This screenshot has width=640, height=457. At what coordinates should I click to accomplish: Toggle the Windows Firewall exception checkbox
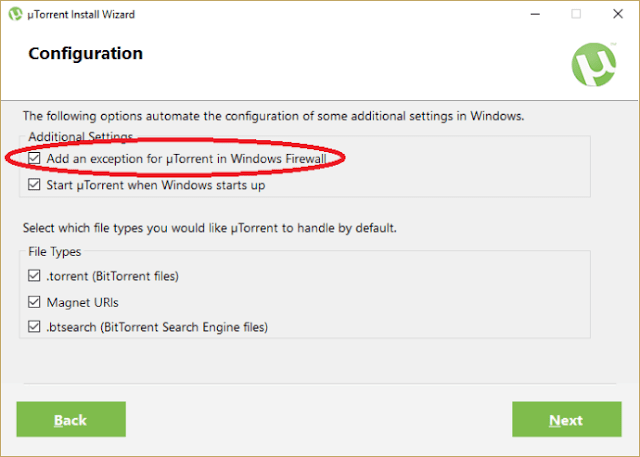(x=34, y=158)
